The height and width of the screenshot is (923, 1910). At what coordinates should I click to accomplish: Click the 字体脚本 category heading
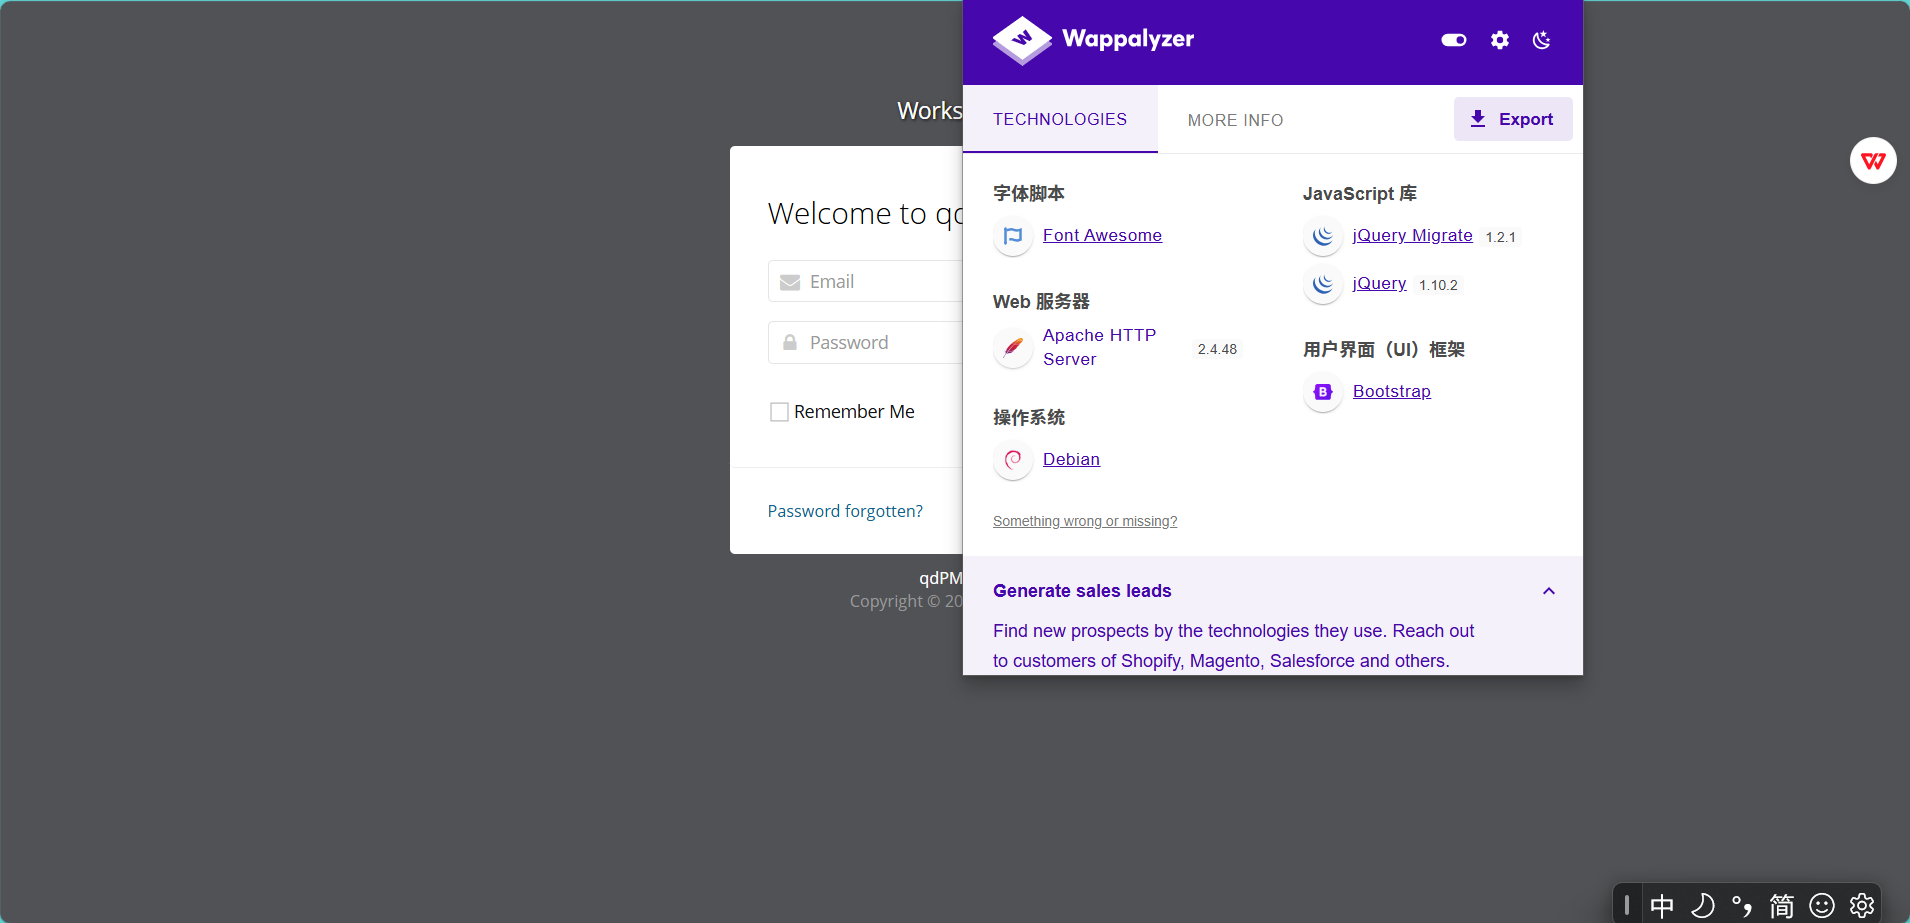click(1029, 193)
